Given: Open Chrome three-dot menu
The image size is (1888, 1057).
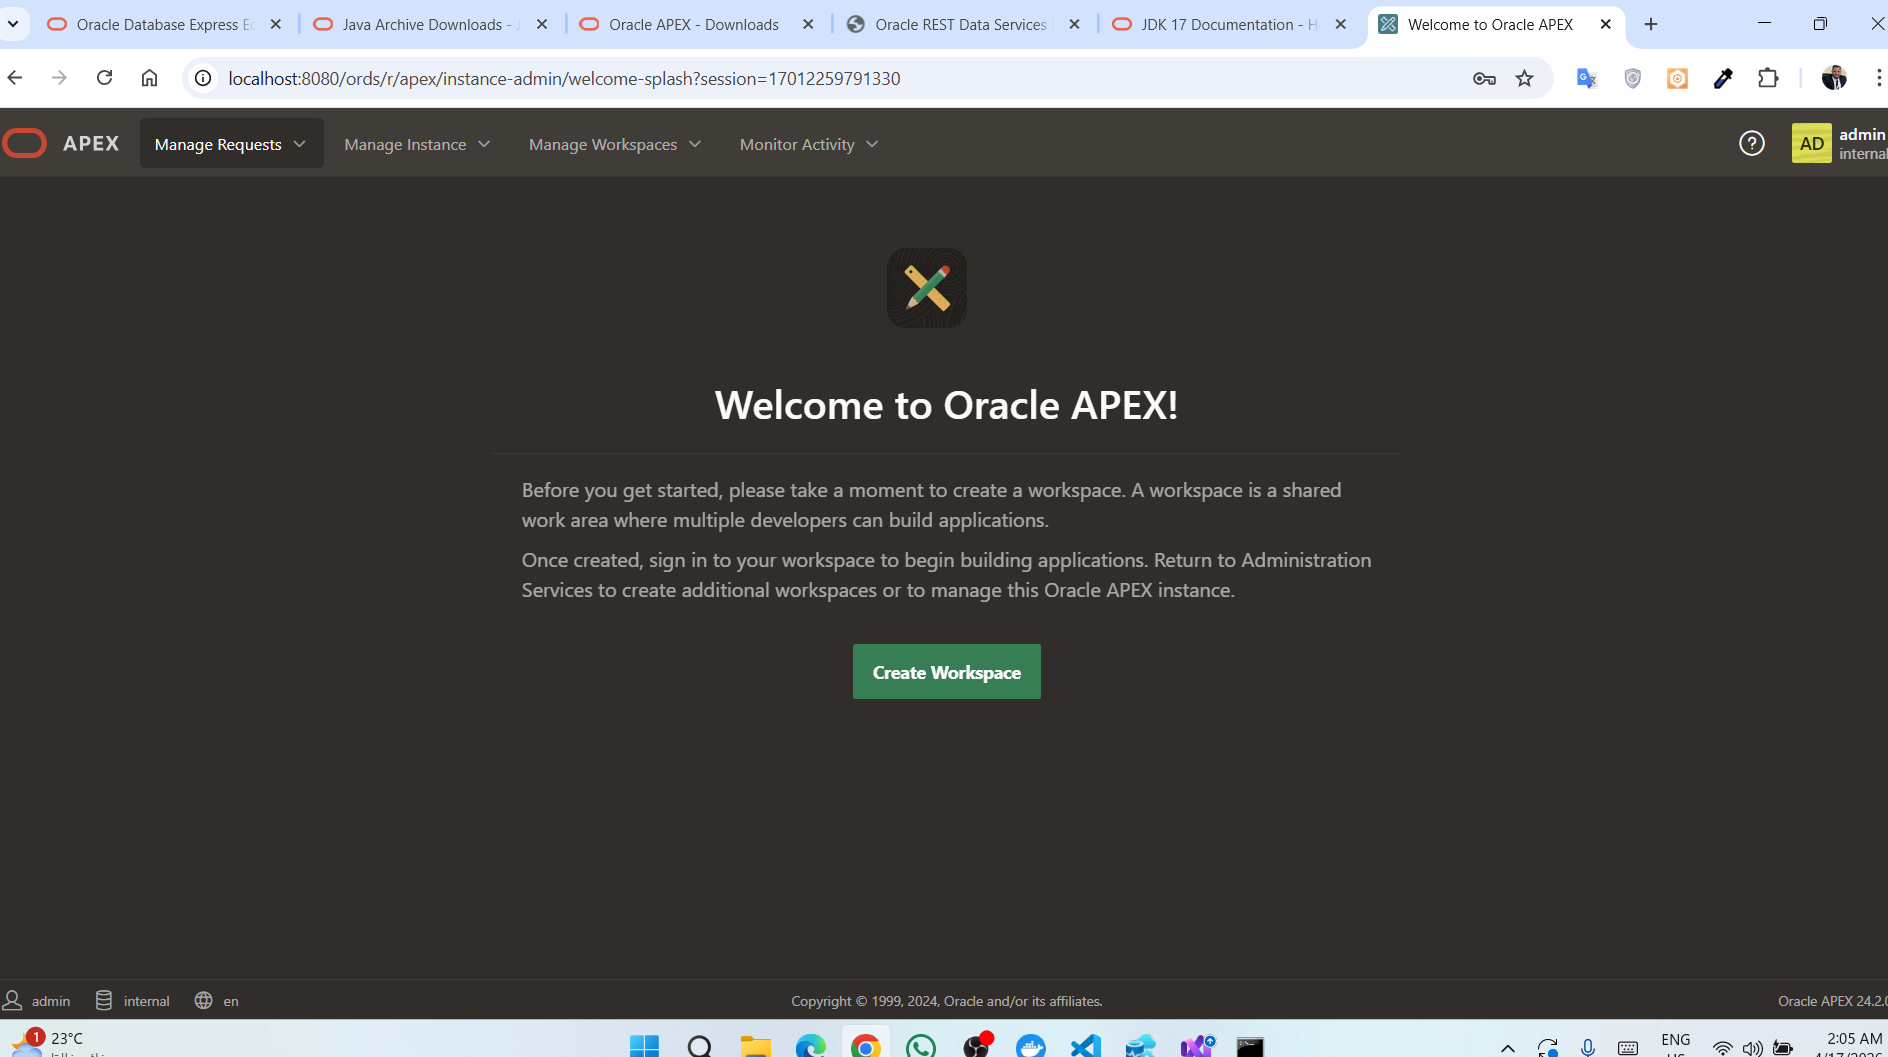Looking at the screenshot, I should point(1878,78).
